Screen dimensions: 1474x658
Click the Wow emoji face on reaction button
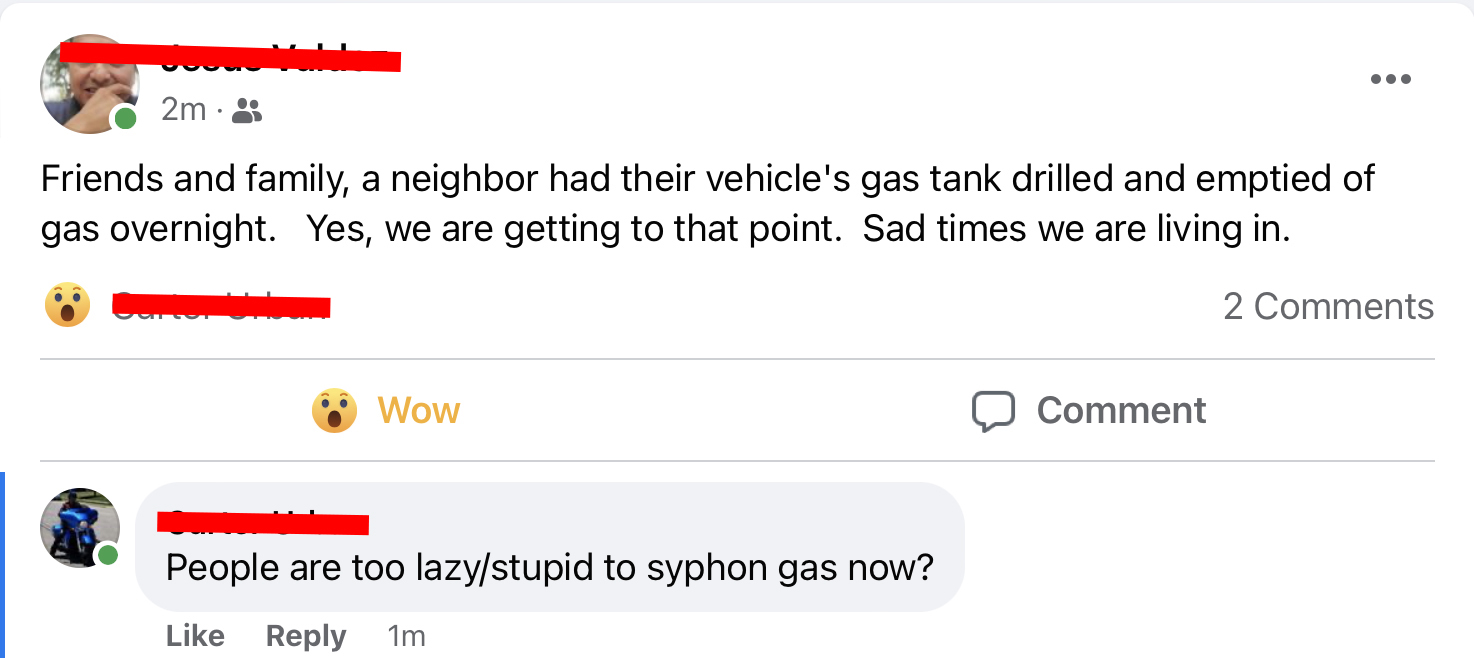pos(334,411)
